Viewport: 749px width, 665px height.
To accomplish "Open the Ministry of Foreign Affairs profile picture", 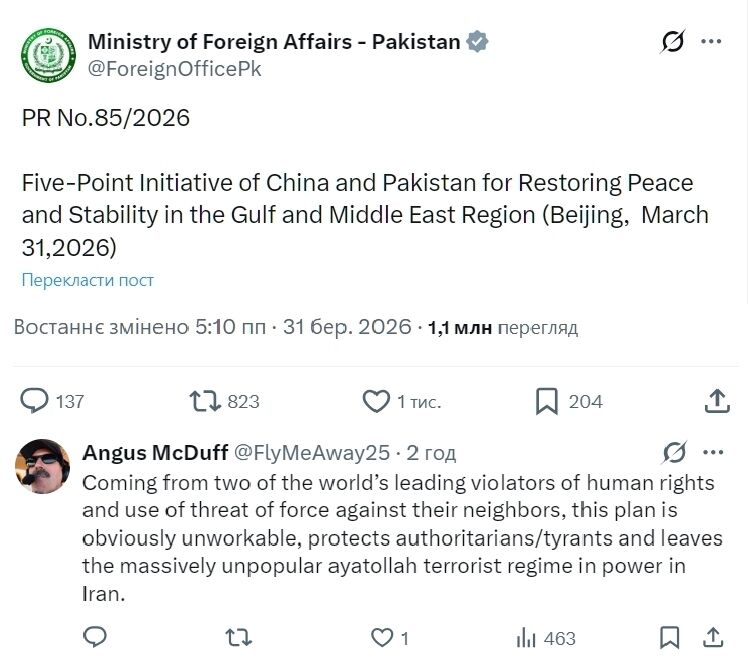I will pyautogui.click(x=48, y=55).
